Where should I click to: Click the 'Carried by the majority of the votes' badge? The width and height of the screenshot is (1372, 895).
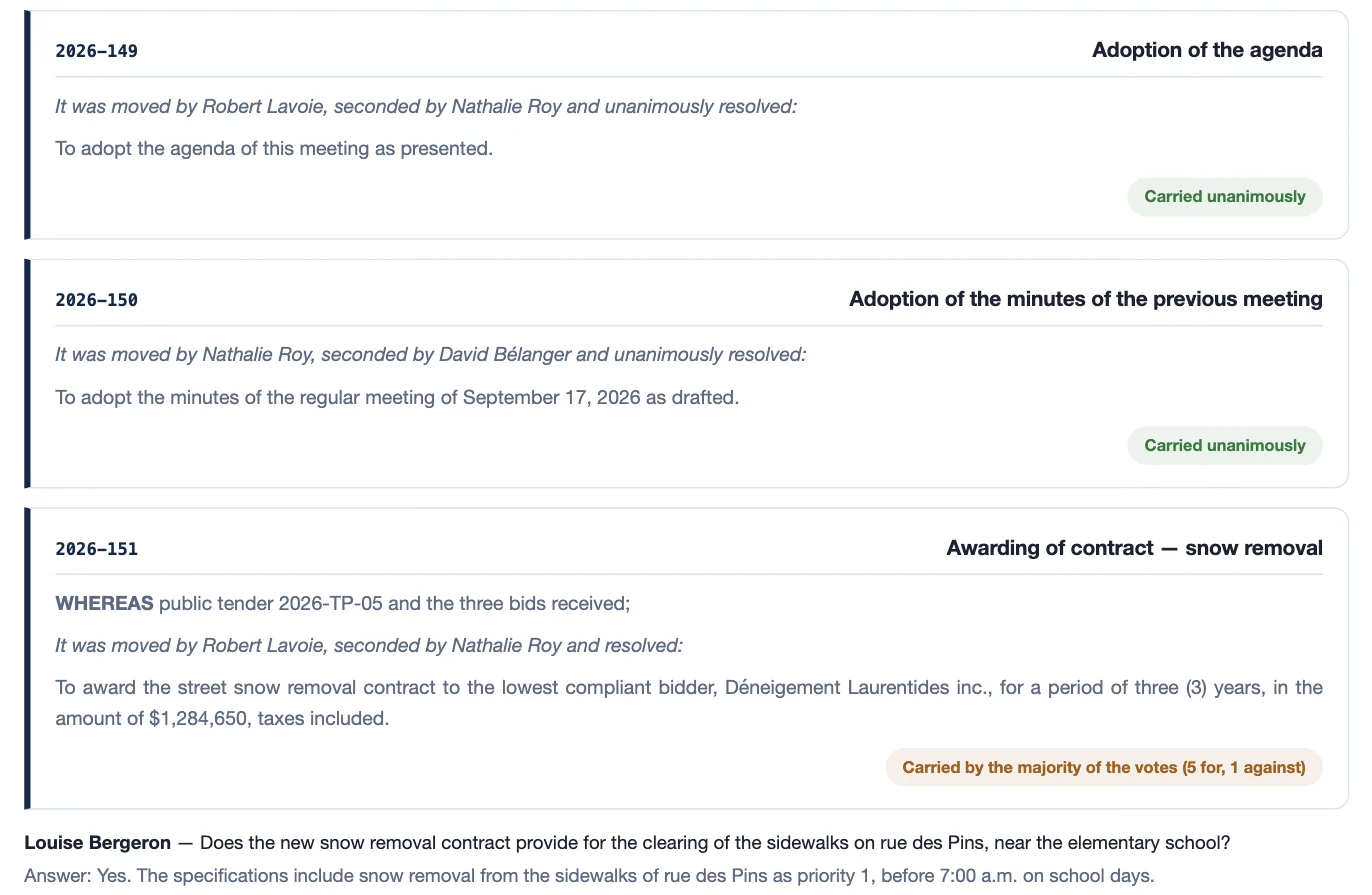1104,768
